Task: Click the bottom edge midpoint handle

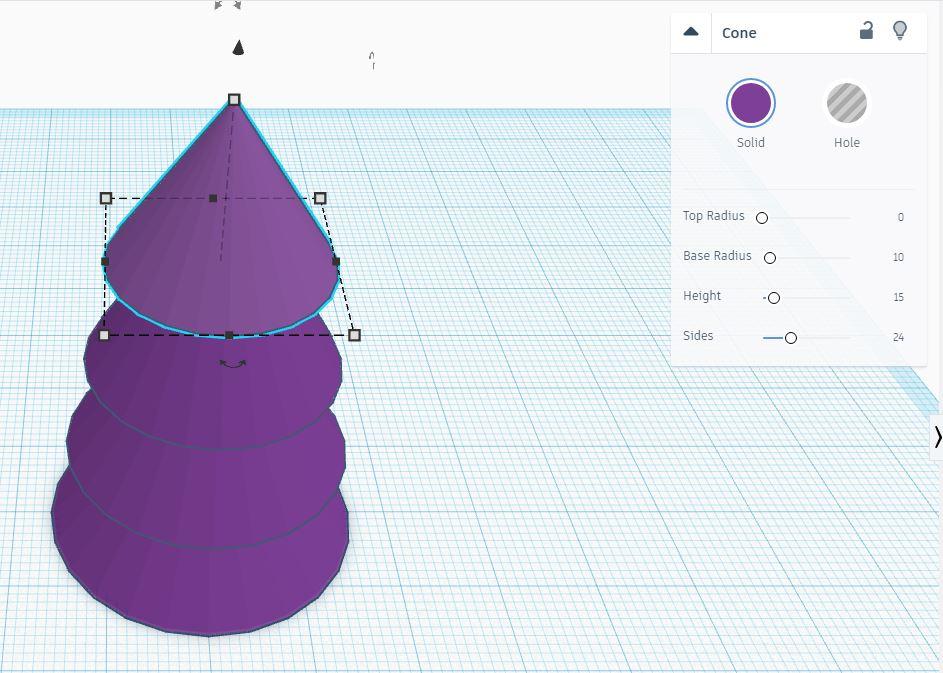Action: click(229, 335)
